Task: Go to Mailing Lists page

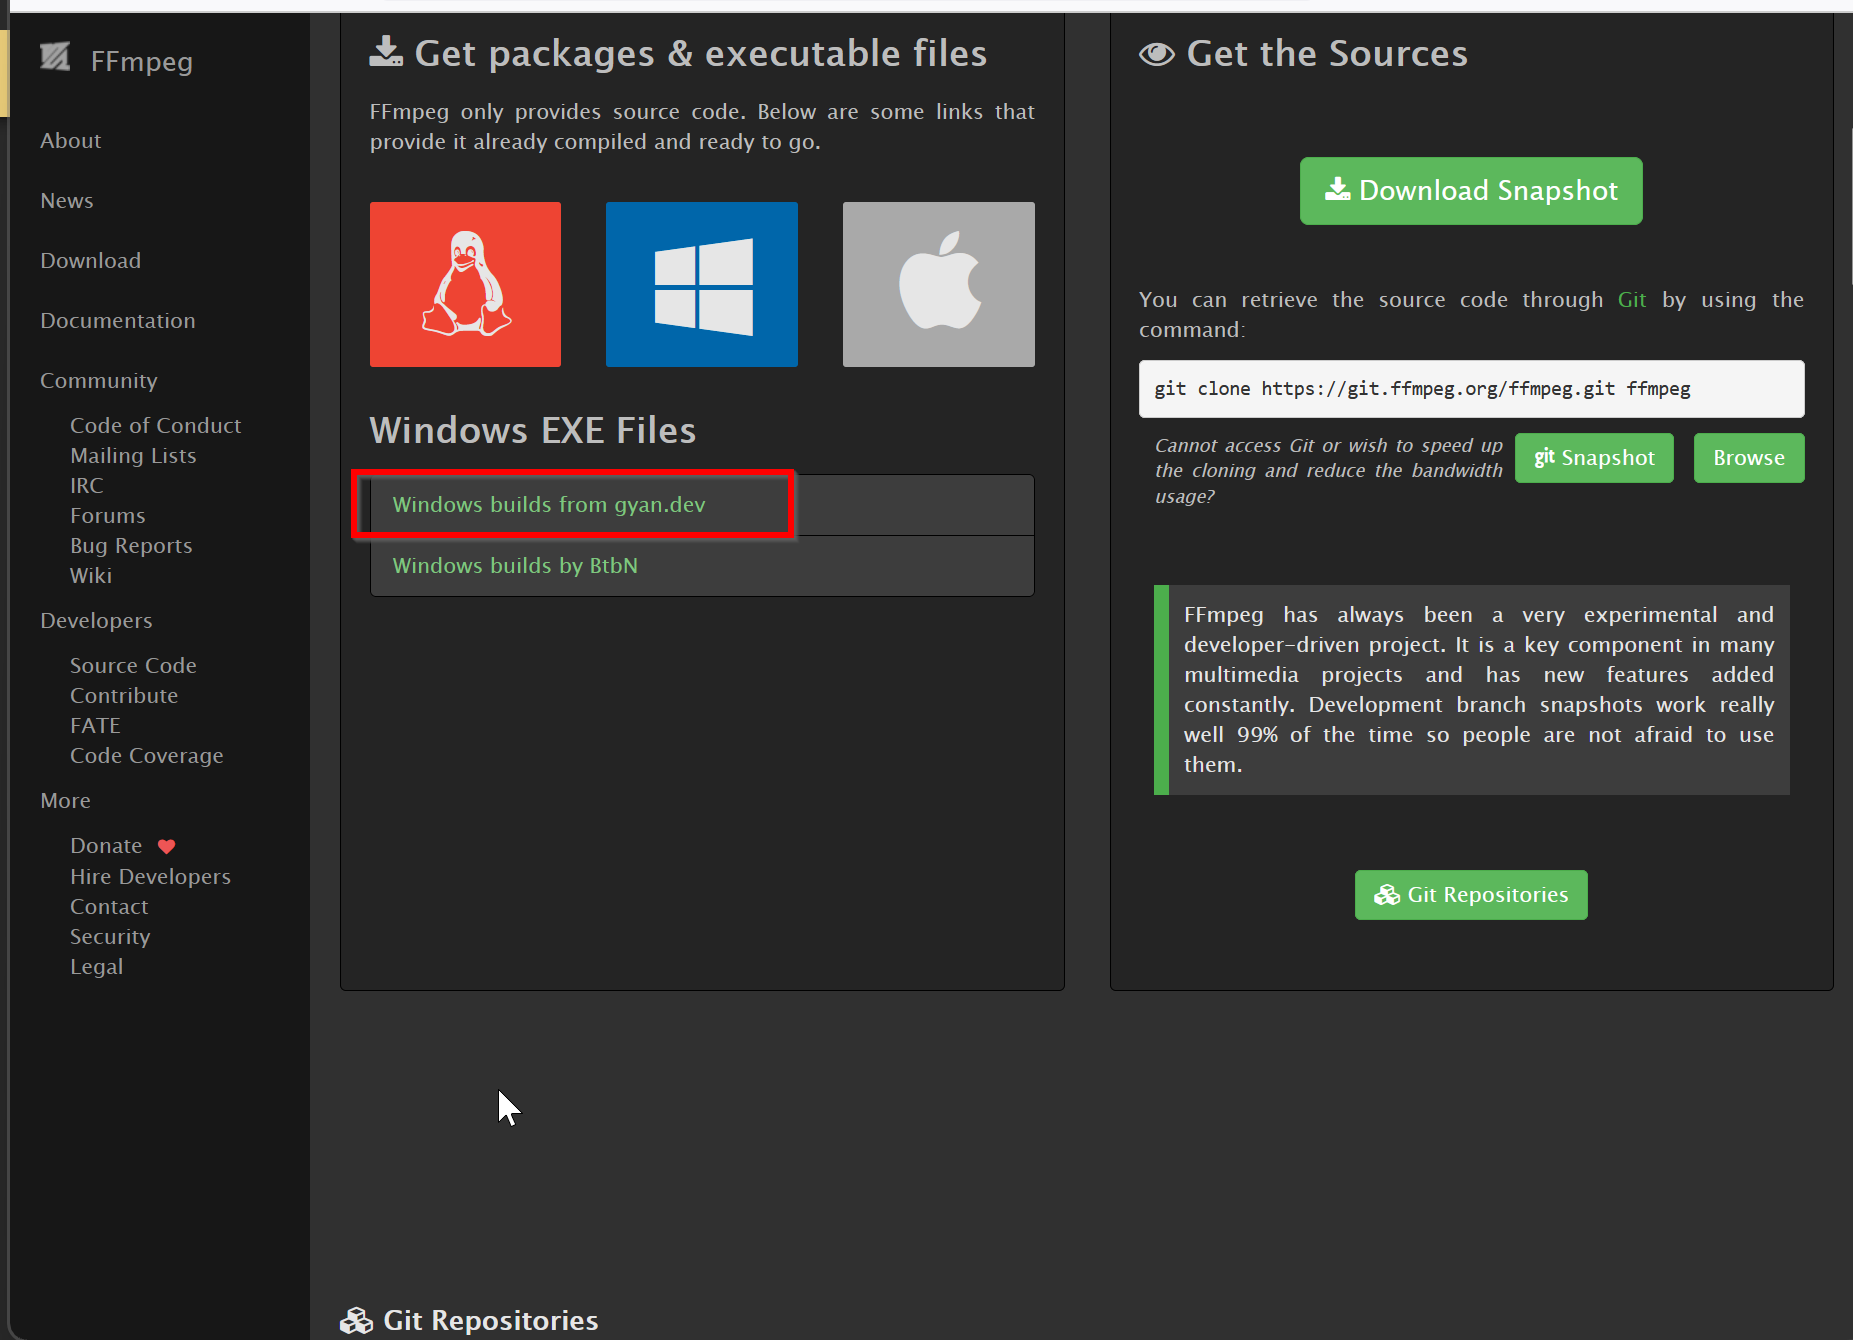Action: coord(133,456)
